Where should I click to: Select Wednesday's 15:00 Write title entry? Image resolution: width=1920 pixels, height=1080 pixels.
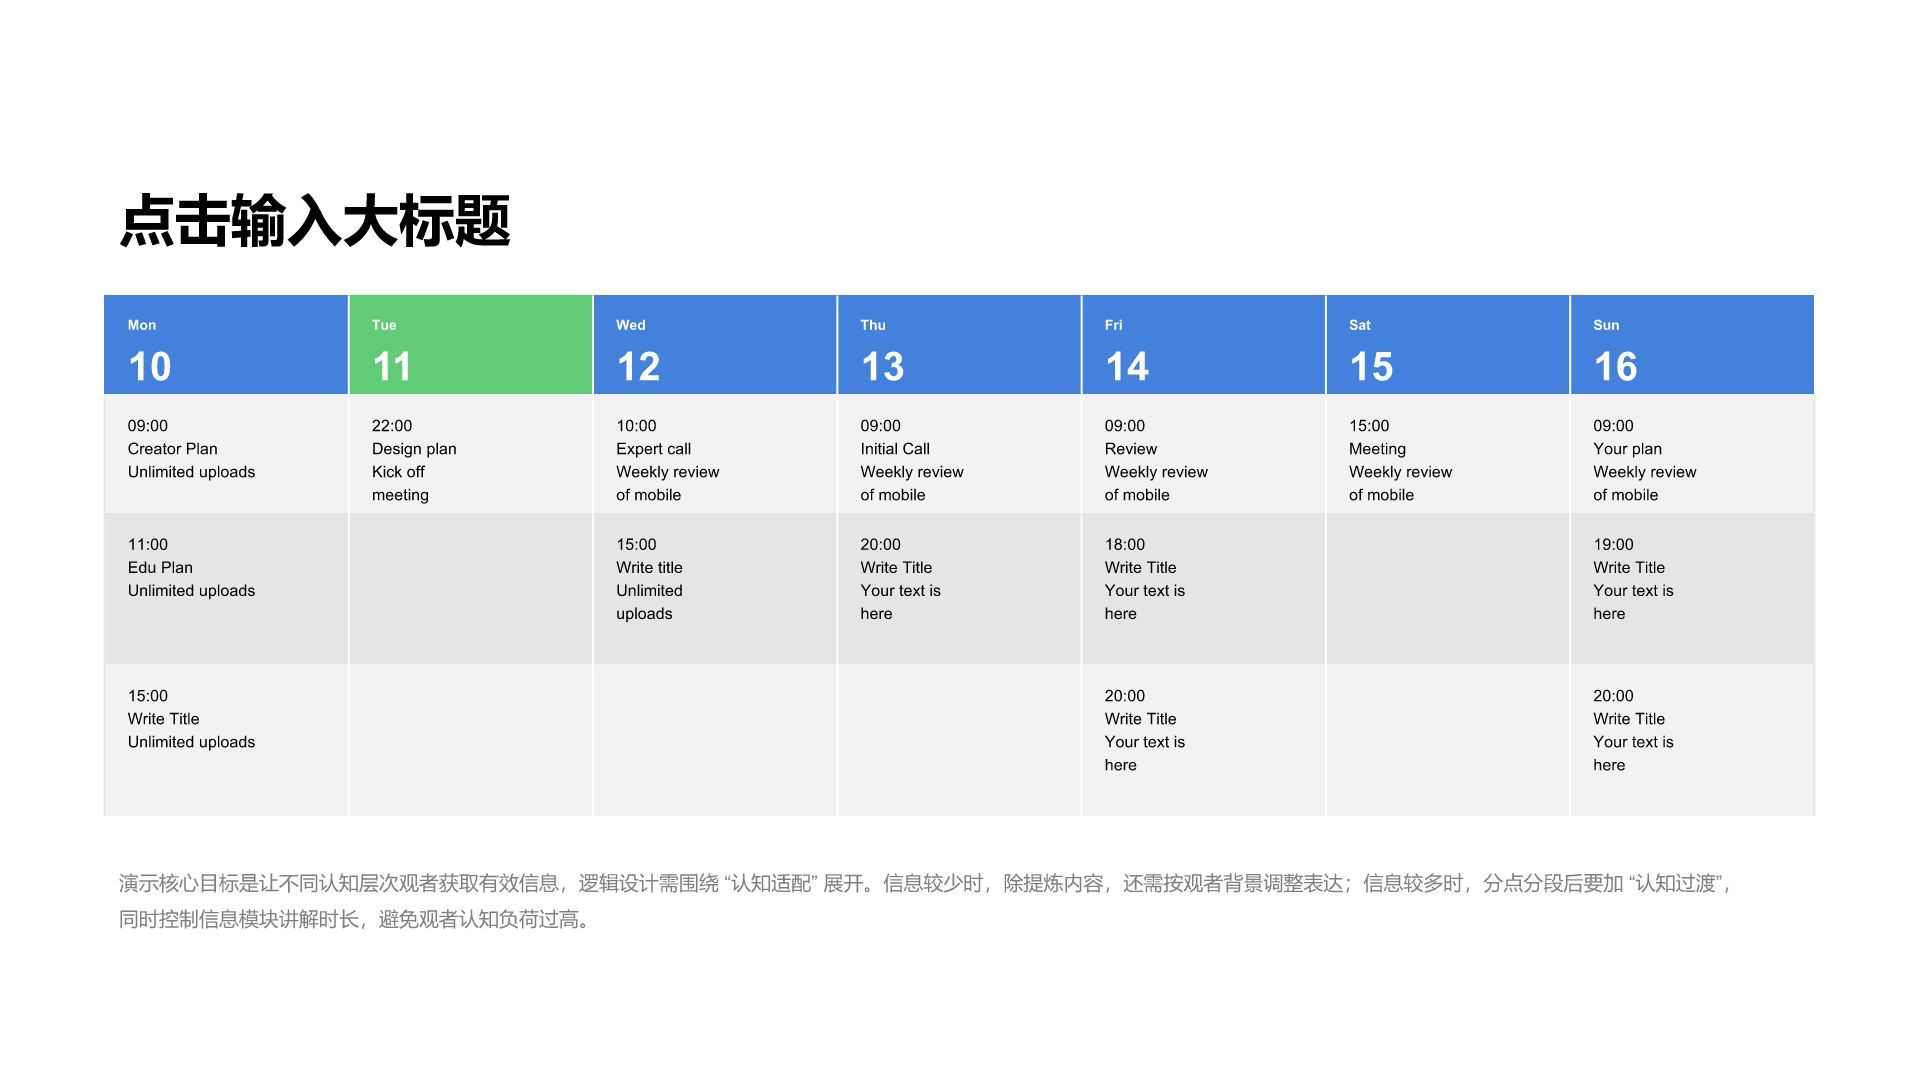tap(714, 580)
